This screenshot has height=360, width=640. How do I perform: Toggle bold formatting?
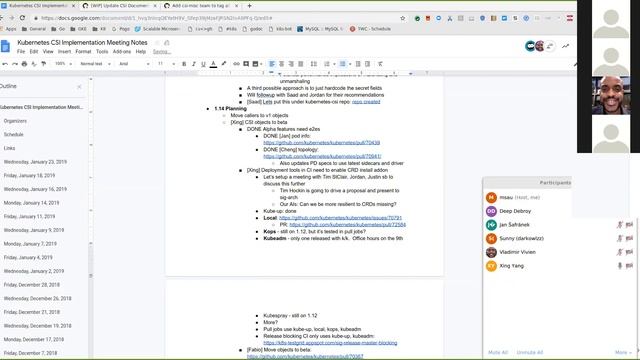(x=184, y=64)
